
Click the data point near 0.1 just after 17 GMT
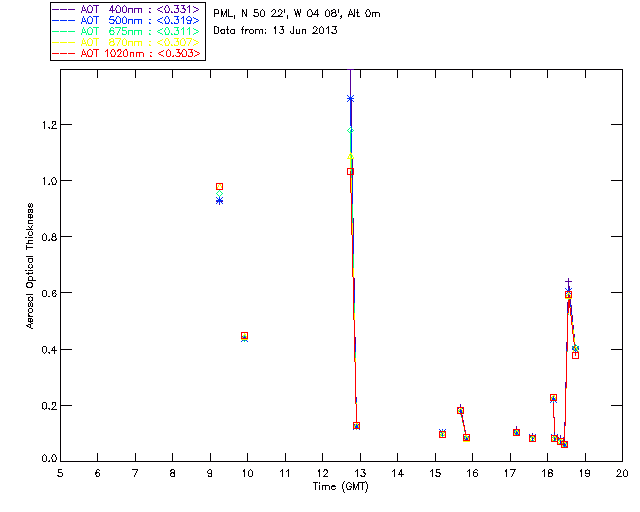pyautogui.click(x=516, y=432)
